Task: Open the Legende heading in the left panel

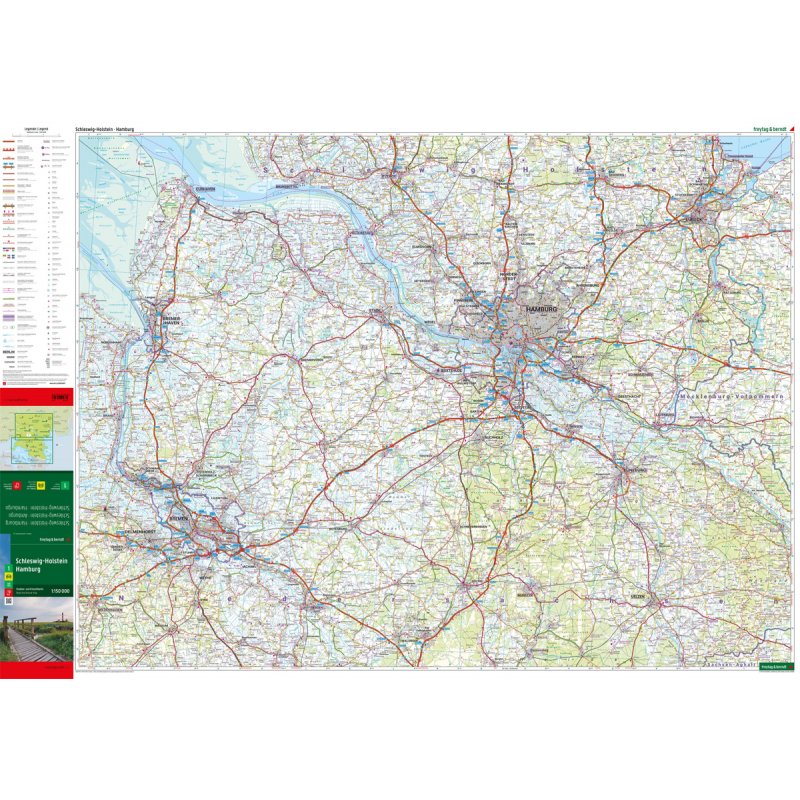Action: (38, 131)
